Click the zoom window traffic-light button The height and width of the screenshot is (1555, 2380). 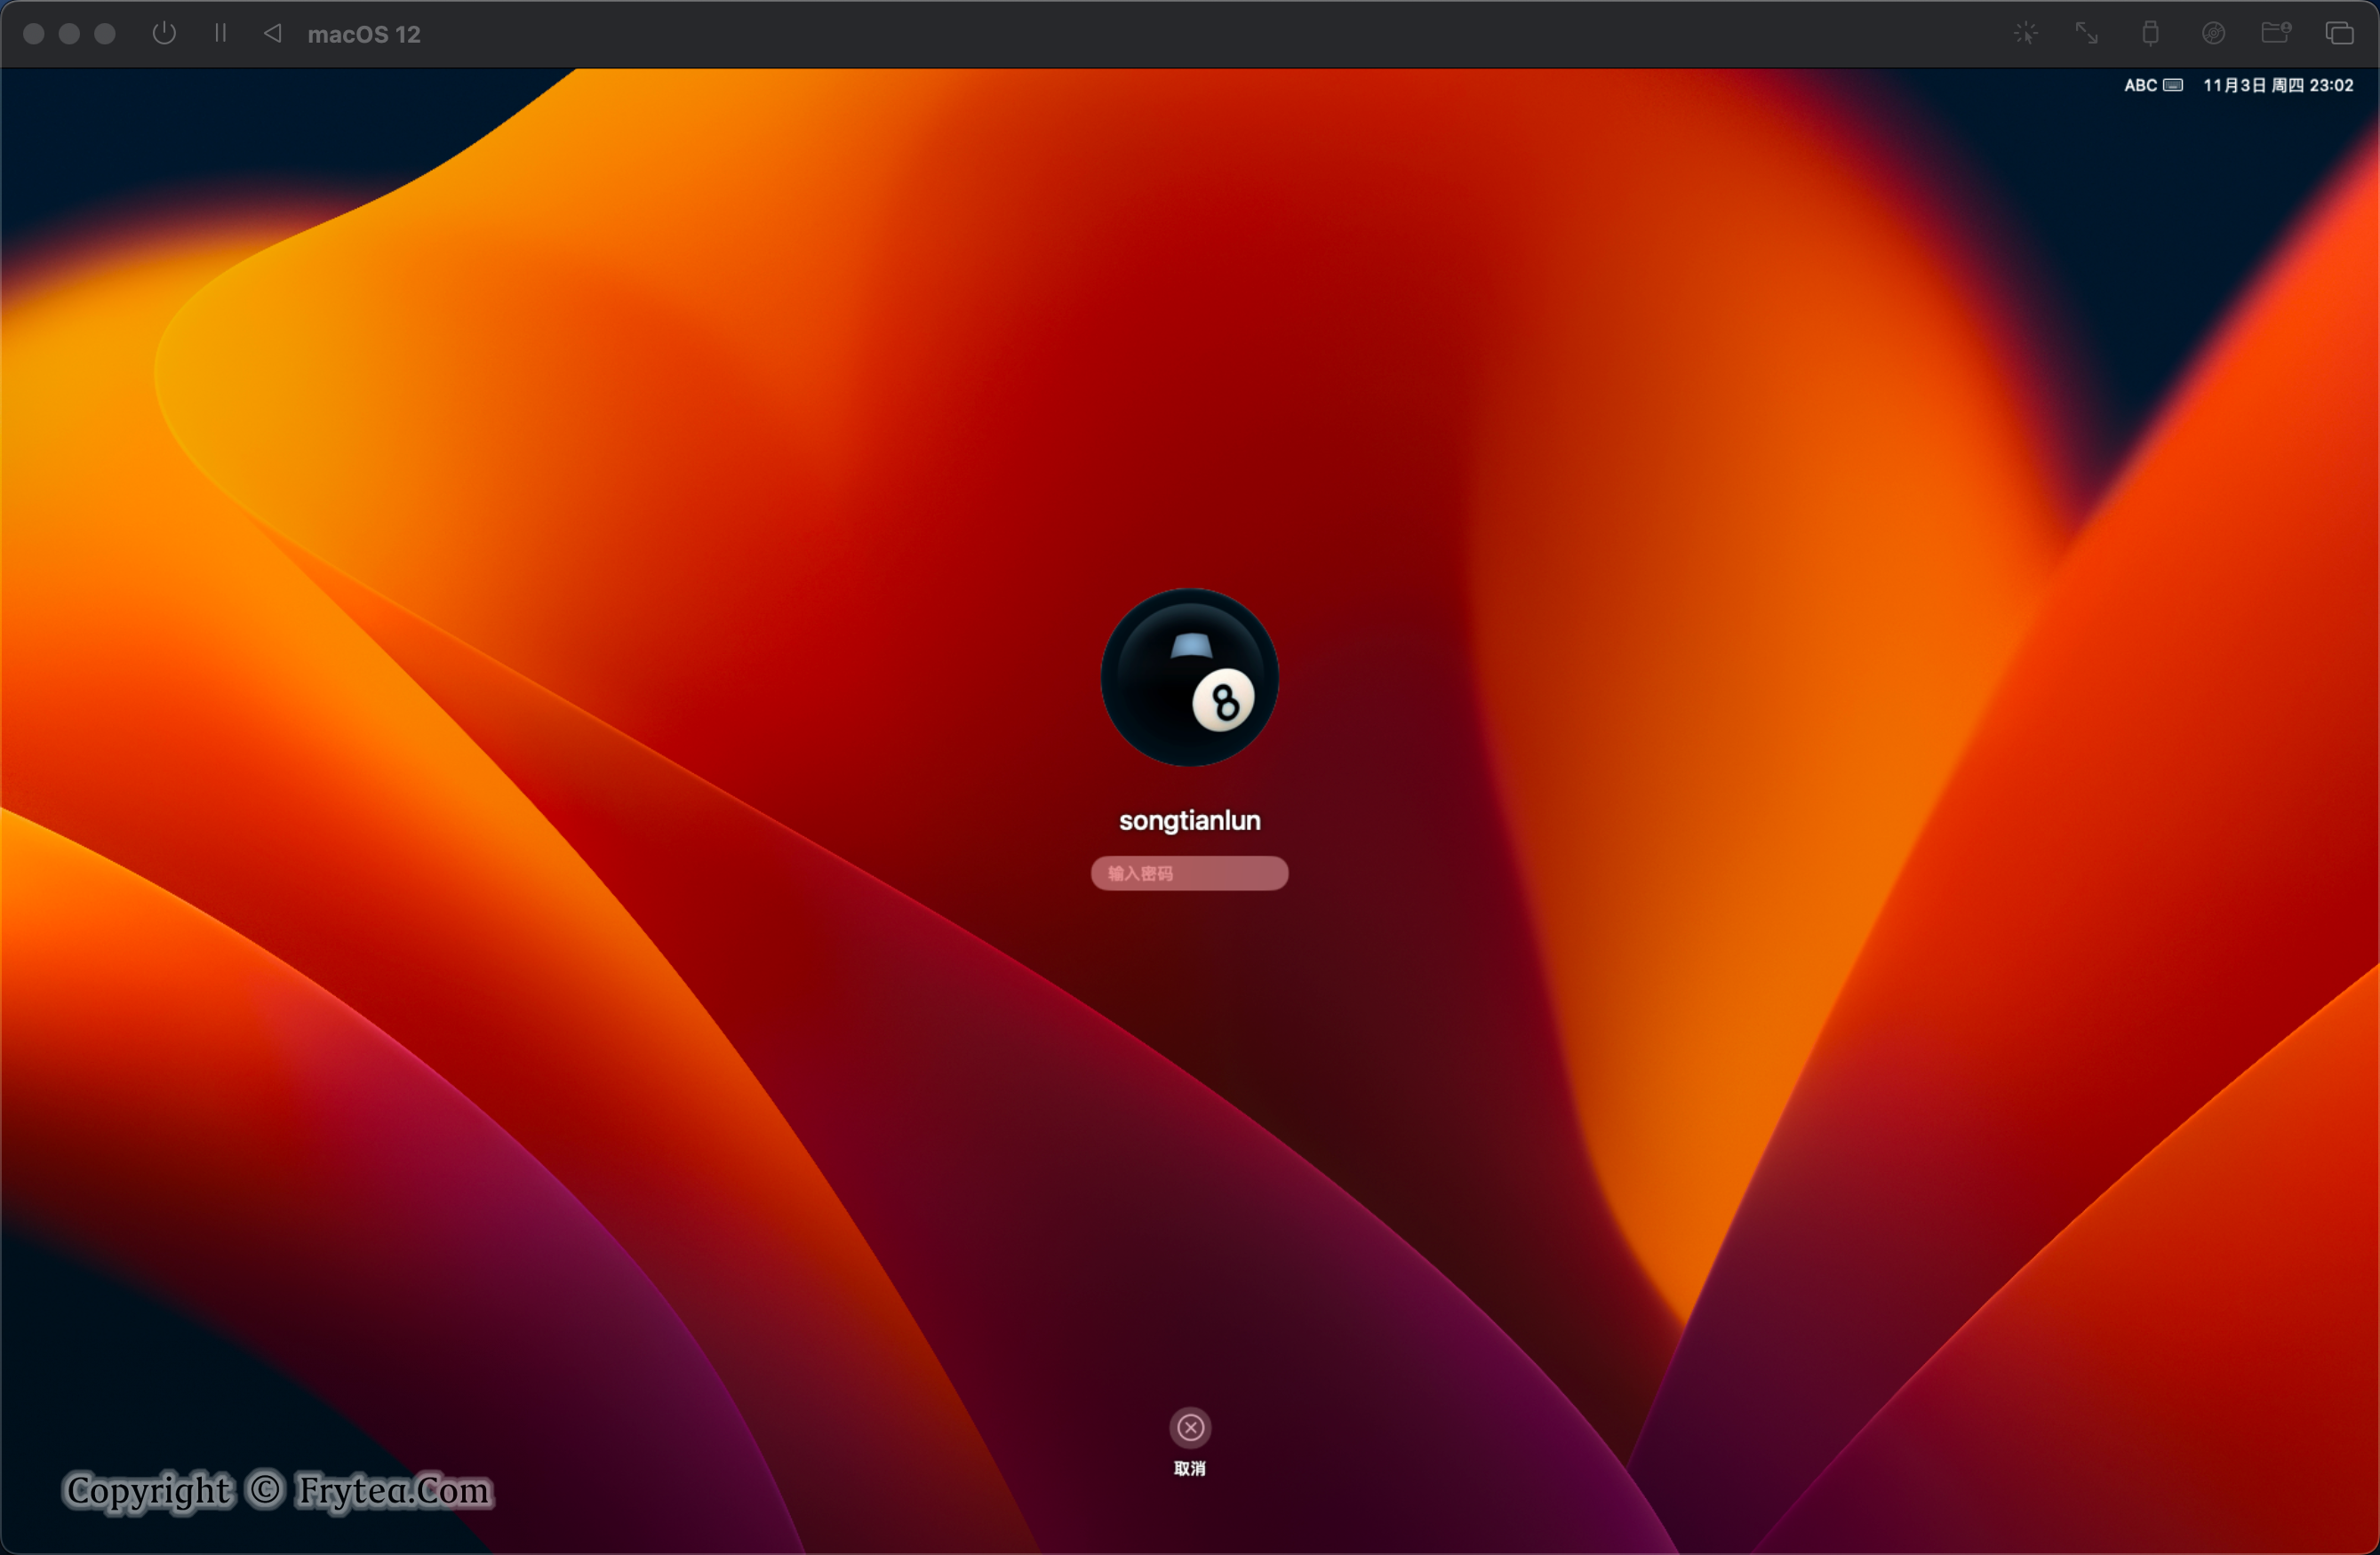(x=105, y=33)
